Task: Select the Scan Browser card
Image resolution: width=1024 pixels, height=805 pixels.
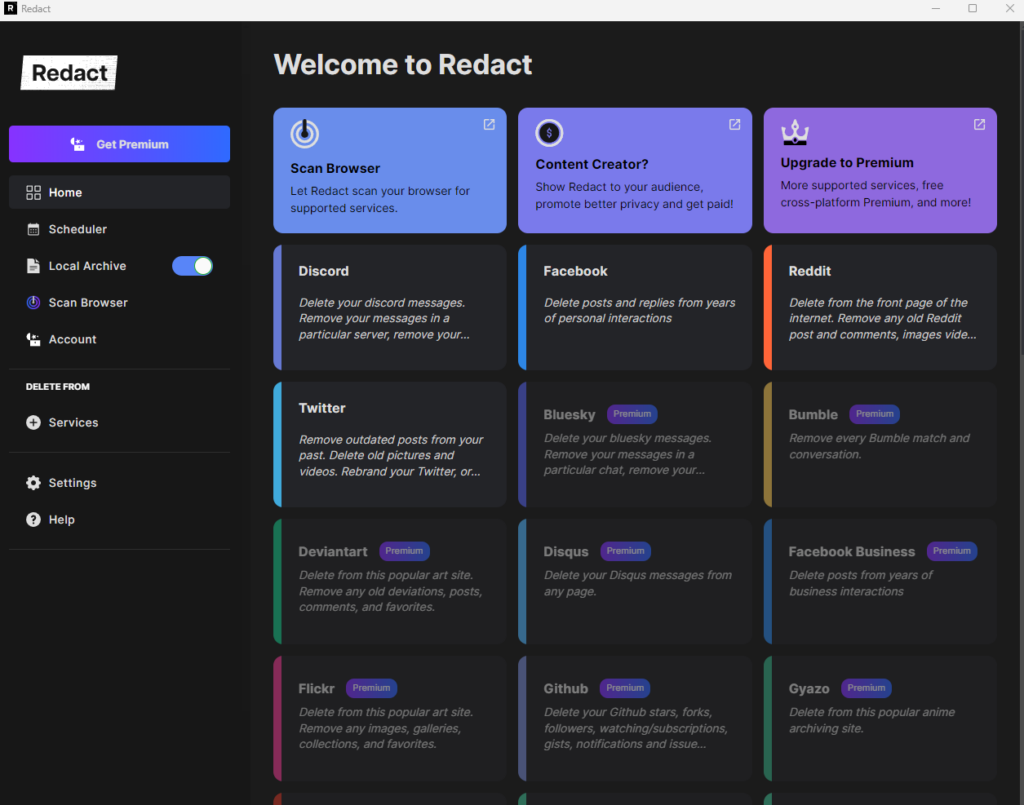Action: (x=390, y=170)
